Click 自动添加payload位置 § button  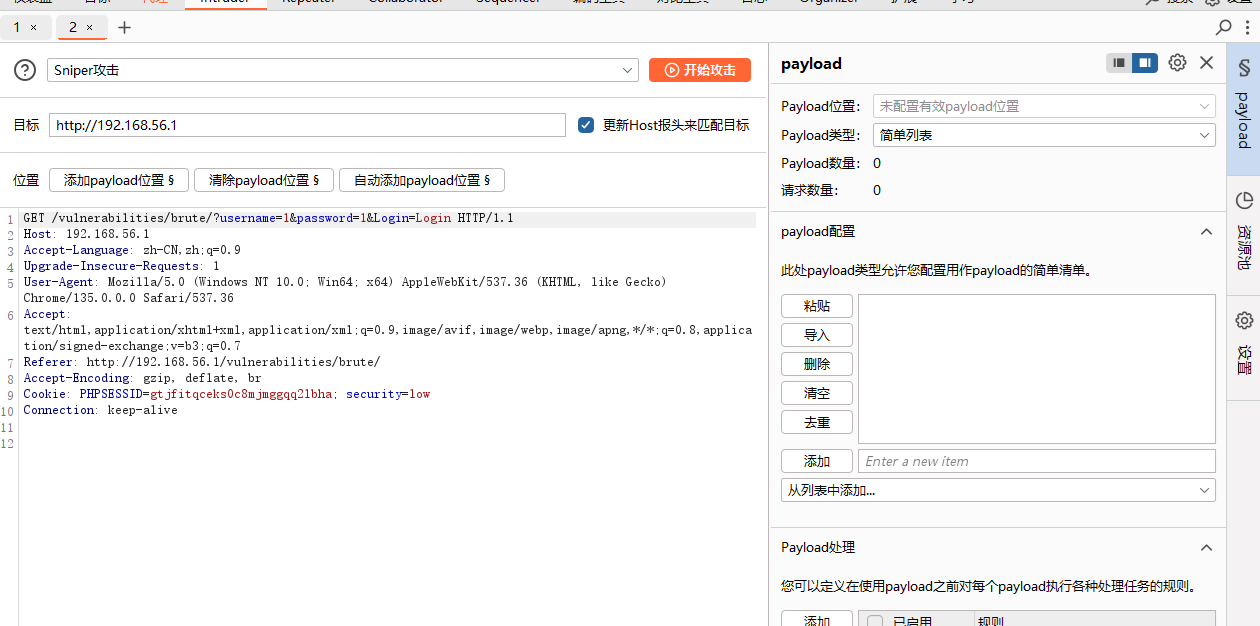[422, 180]
